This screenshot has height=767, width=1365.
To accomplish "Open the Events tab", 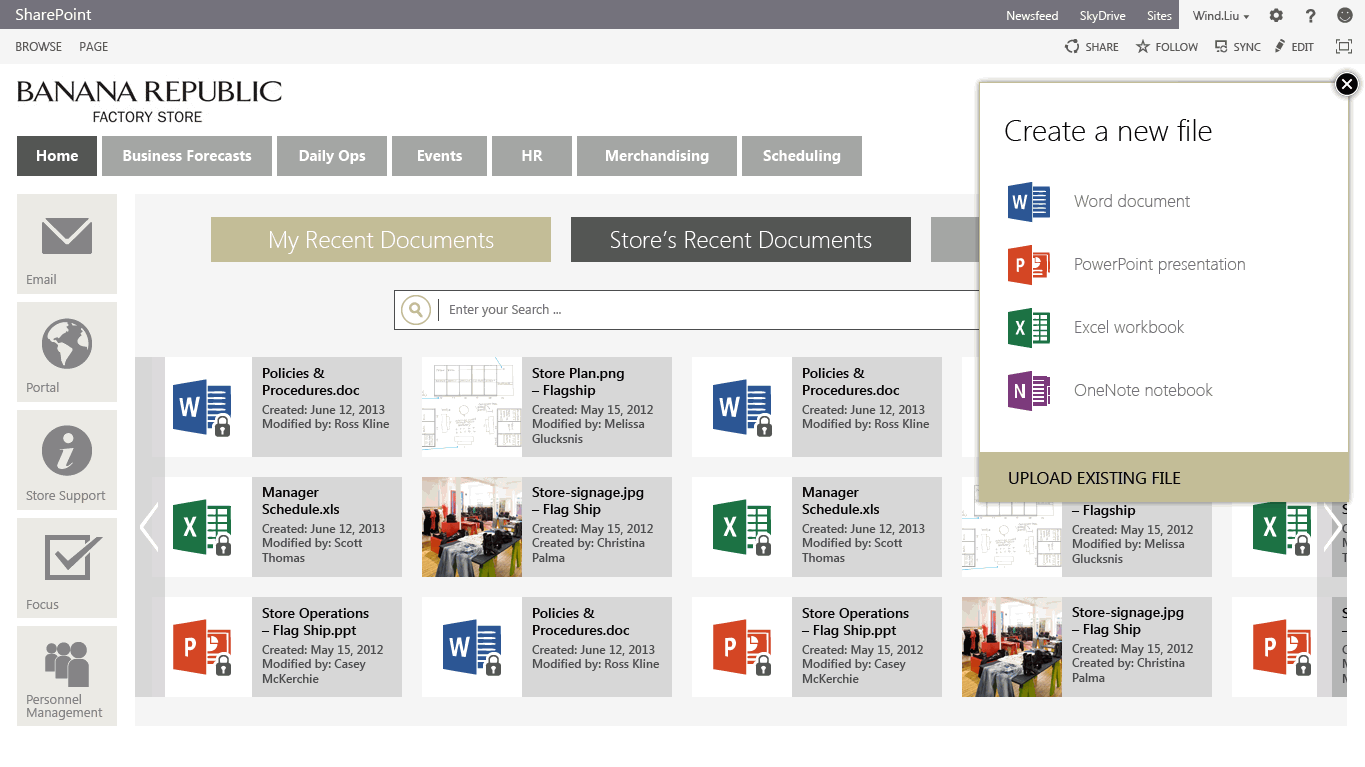I will [440, 156].
